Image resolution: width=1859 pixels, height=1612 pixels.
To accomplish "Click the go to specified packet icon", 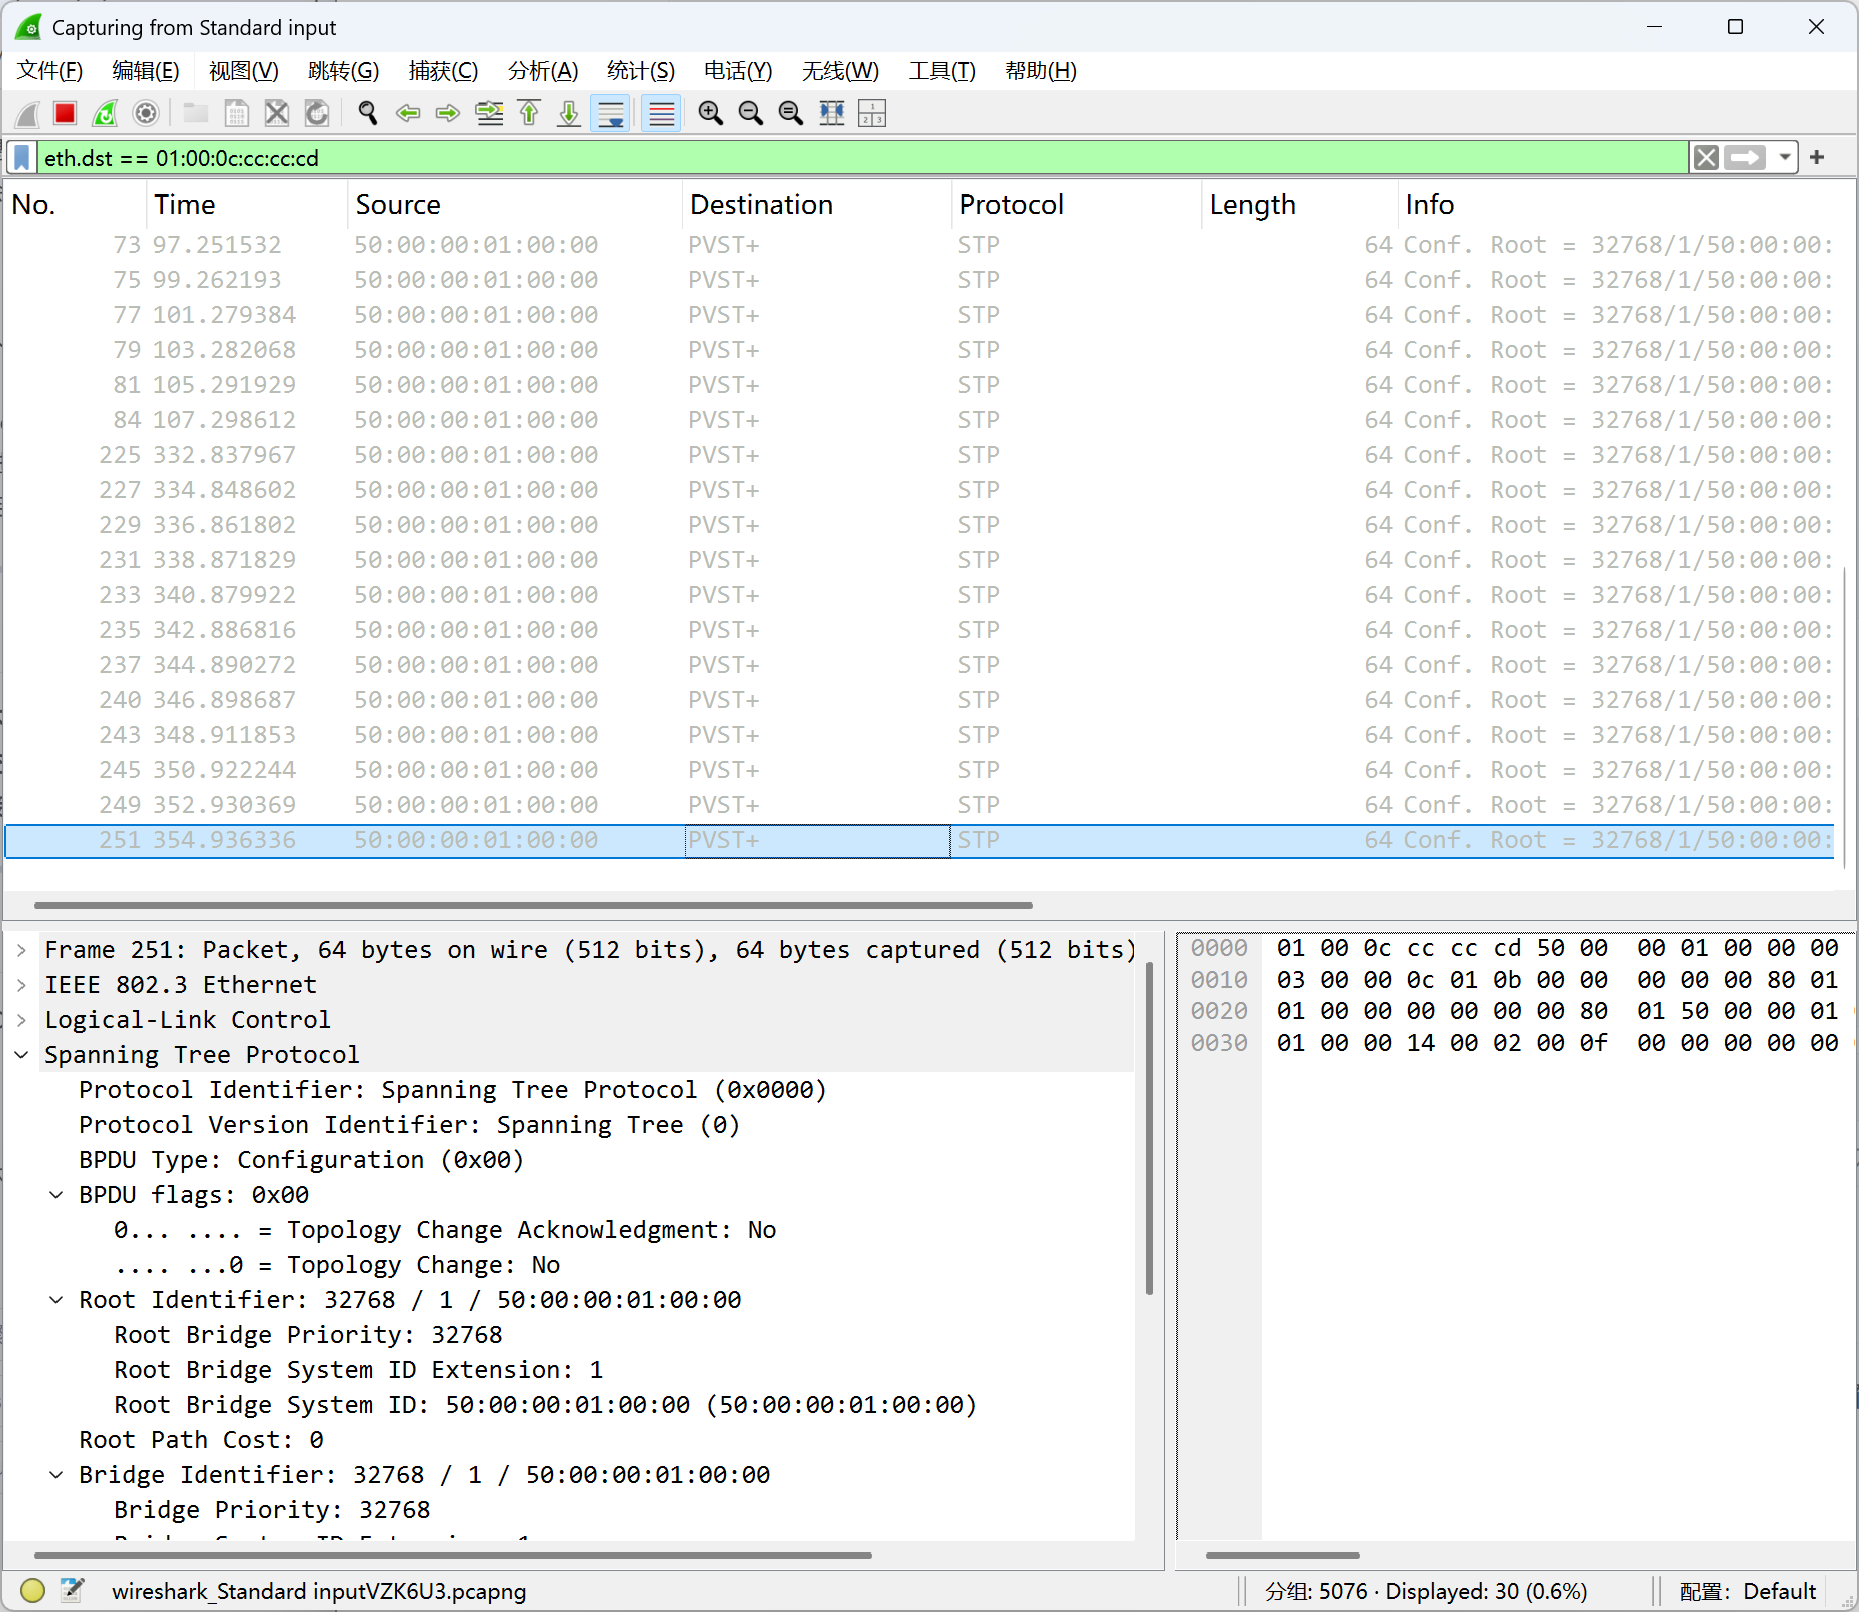I will 489,114.
